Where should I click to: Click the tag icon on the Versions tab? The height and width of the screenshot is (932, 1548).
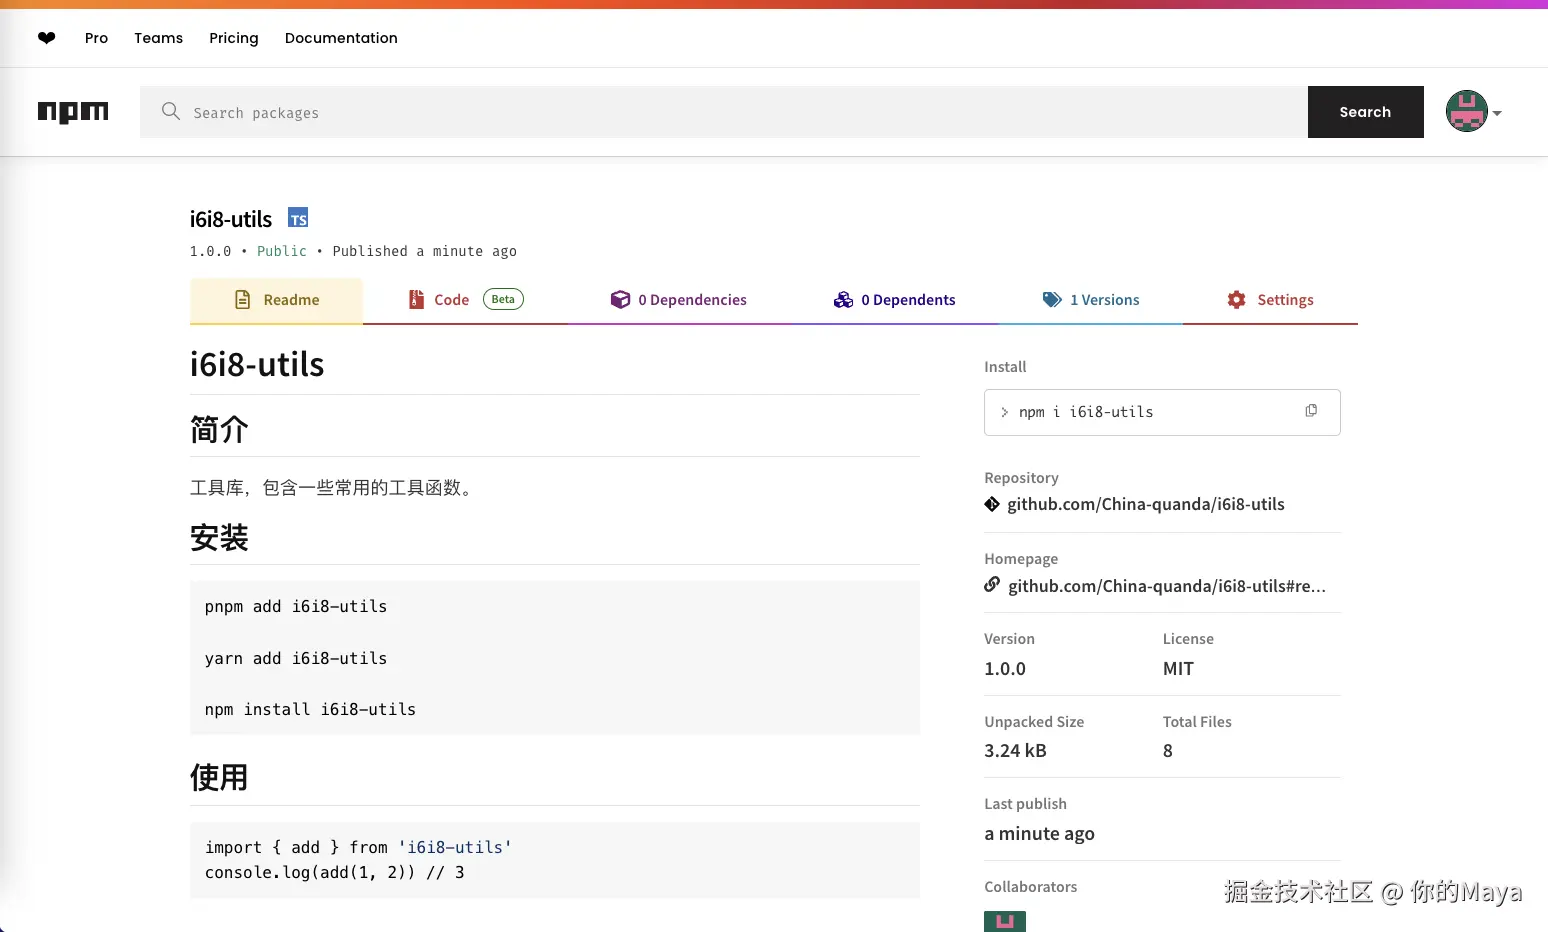pyautogui.click(x=1052, y=299)
